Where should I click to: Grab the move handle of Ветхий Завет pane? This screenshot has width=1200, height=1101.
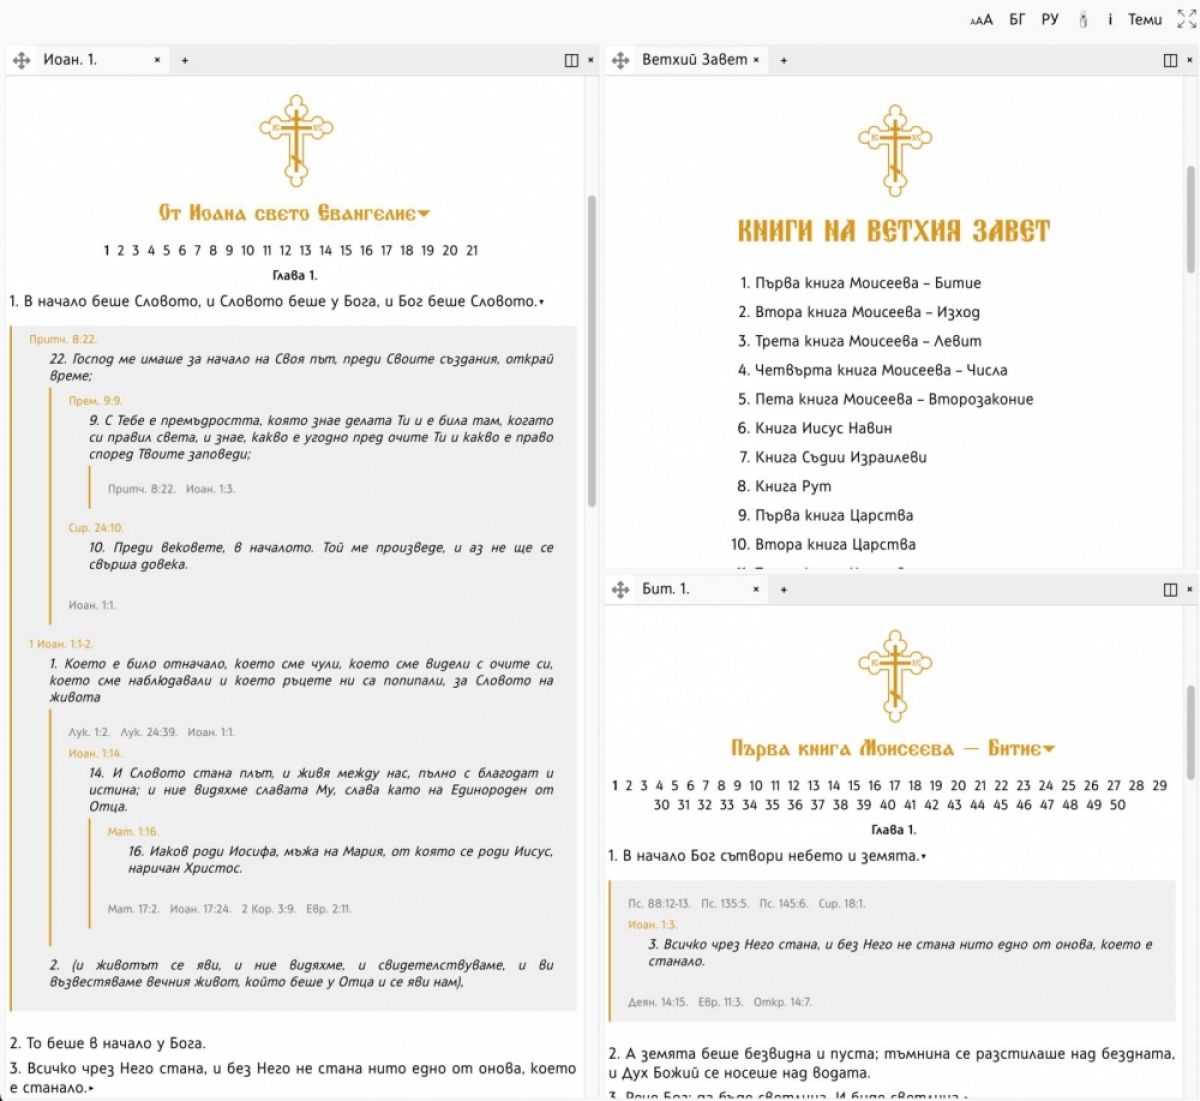[x=620, y=60]
